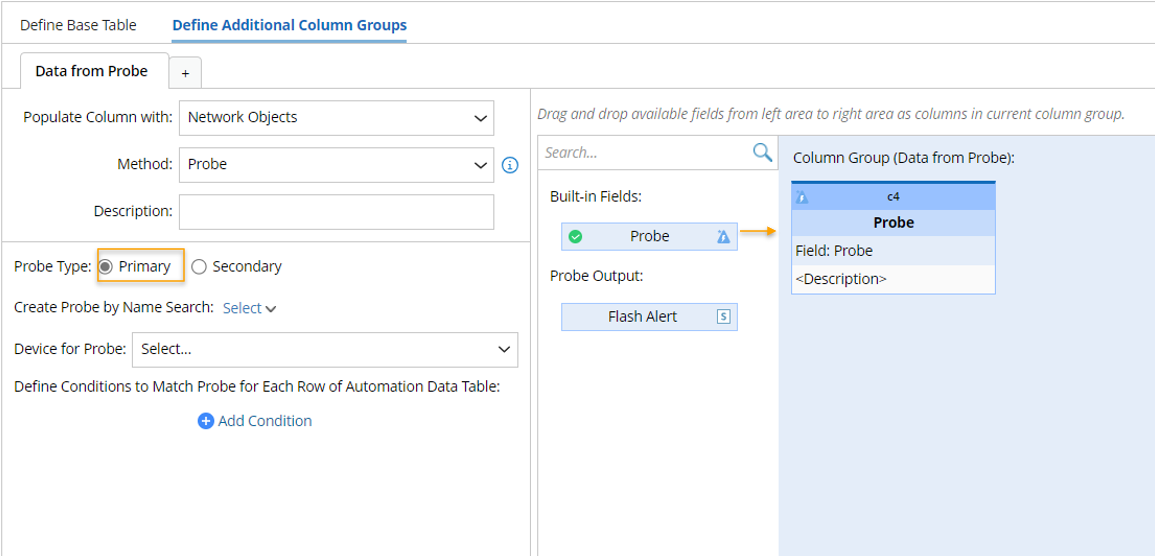The height and width of the screenshot is (556, 1155).
Task: Click blue plus icon for Add Condition
Action: 206,421
